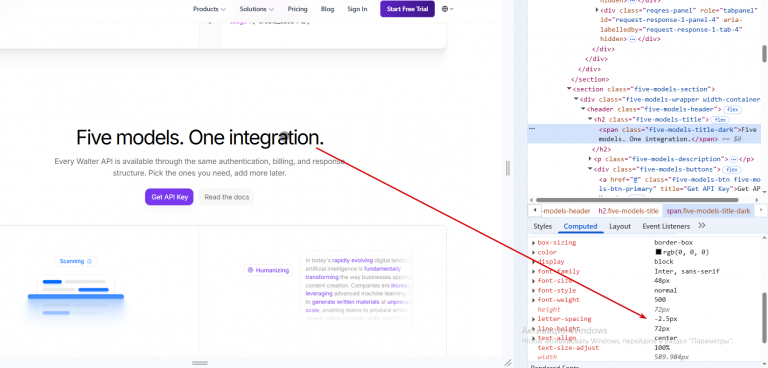Expand the color computed property

click(x=534, y=252)
